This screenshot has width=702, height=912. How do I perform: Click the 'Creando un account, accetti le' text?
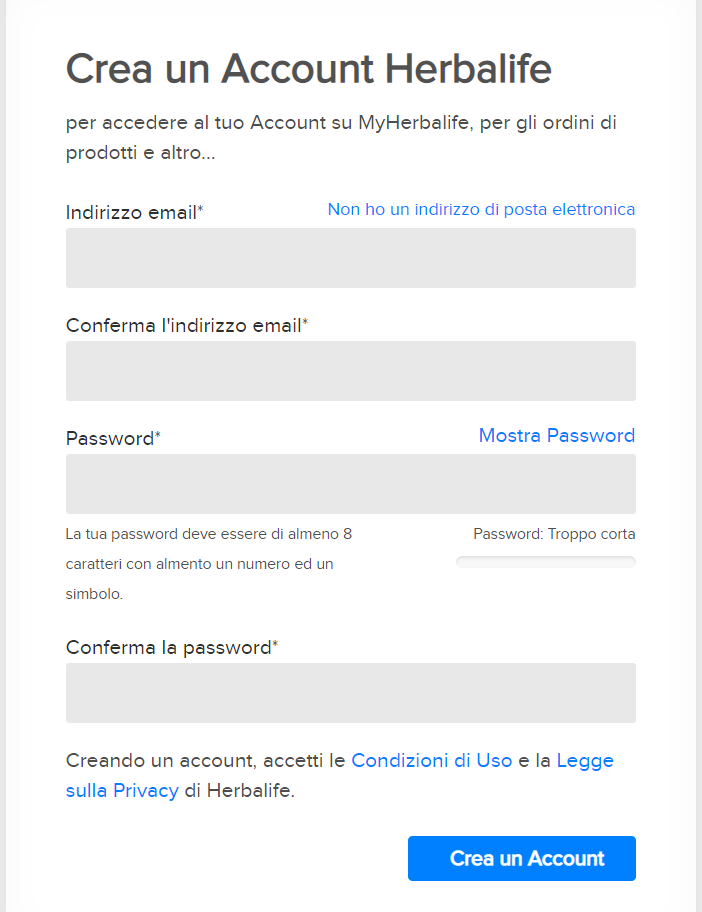tap(205, 760)
